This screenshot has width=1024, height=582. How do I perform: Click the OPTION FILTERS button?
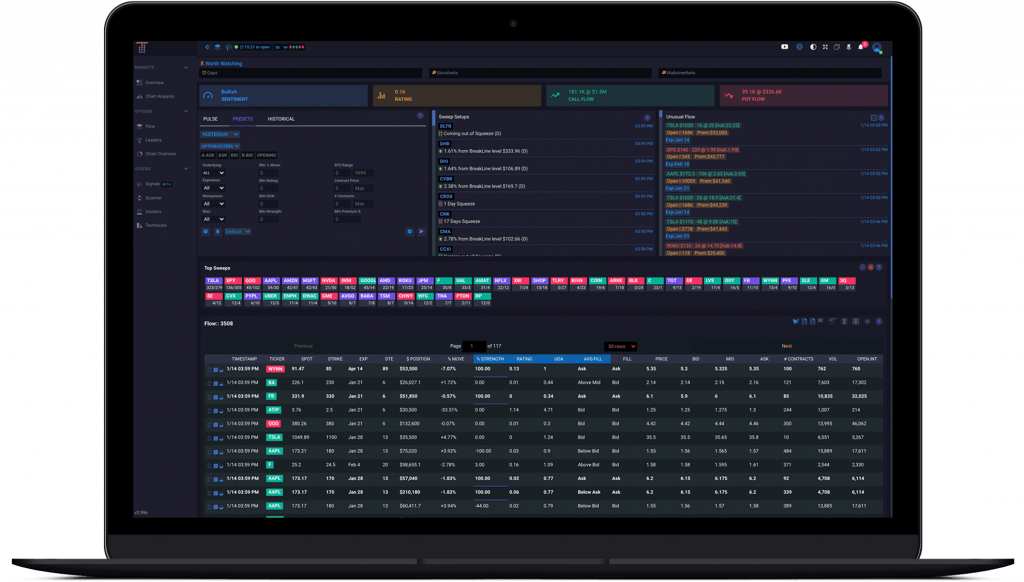[x=220, y=146]
